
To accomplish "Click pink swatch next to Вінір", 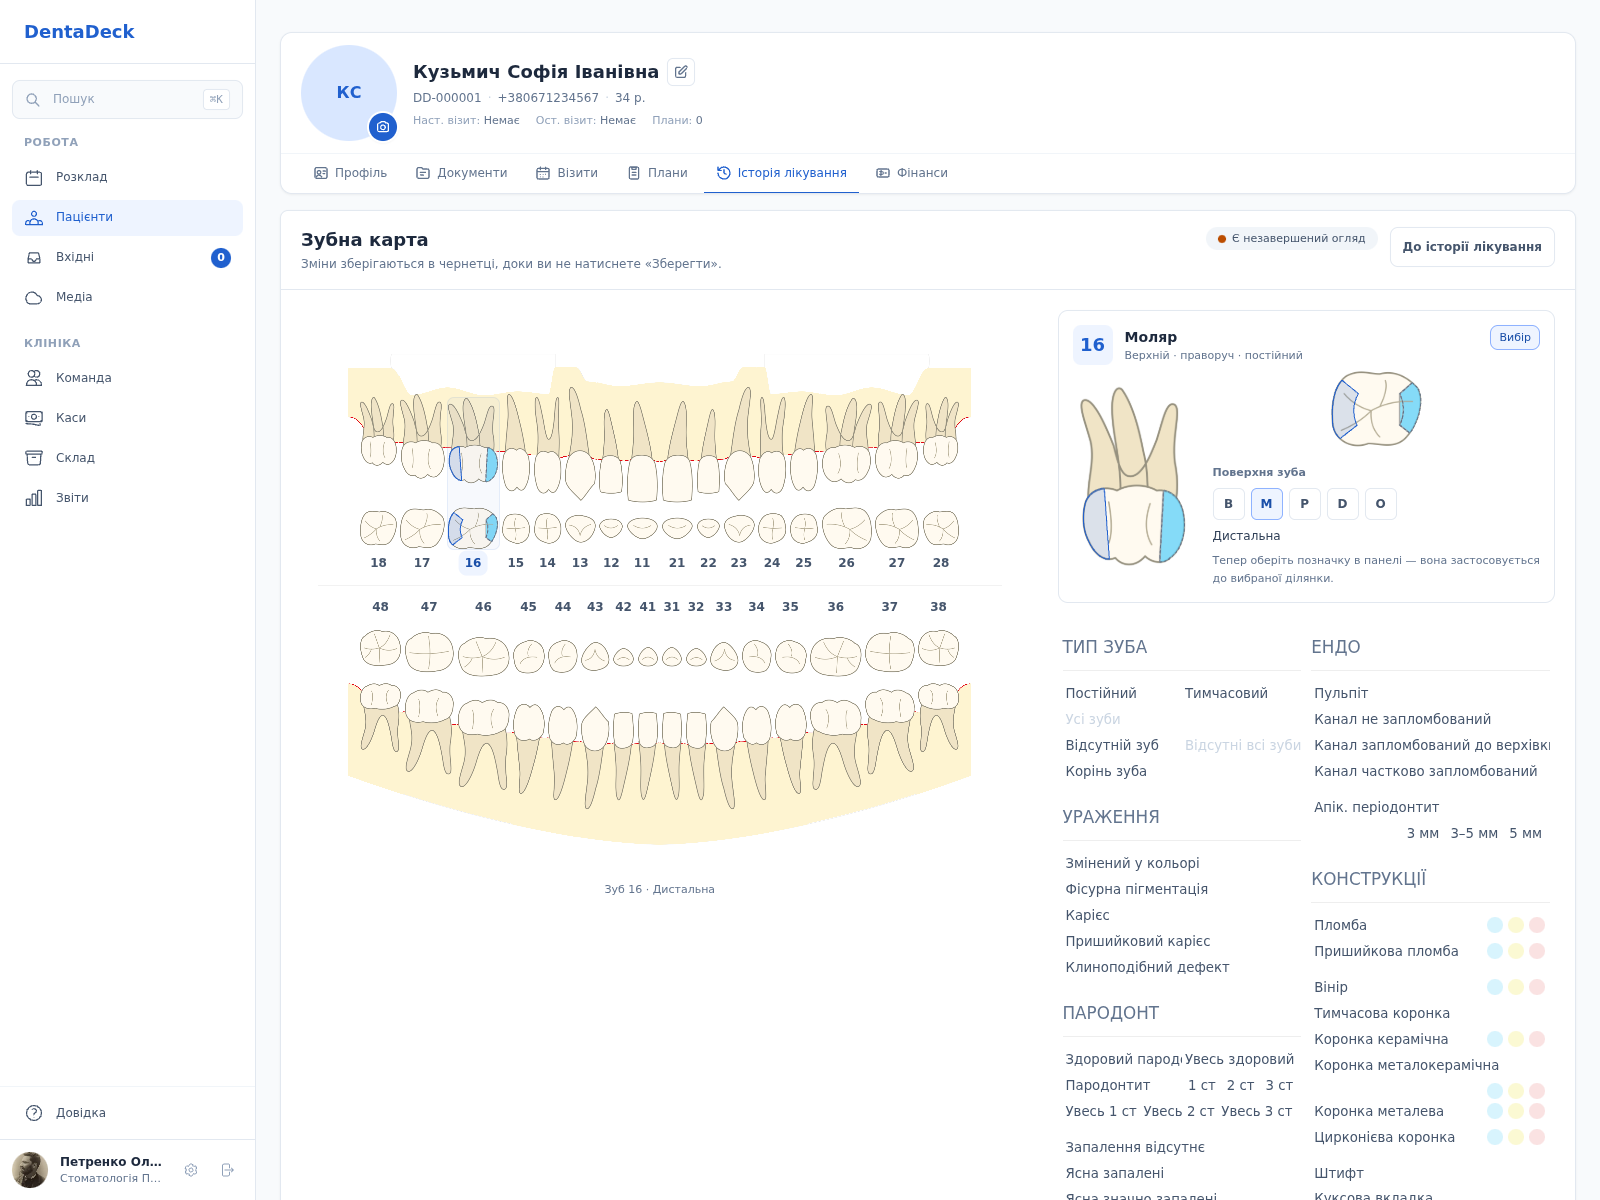I will [1538, 987].
